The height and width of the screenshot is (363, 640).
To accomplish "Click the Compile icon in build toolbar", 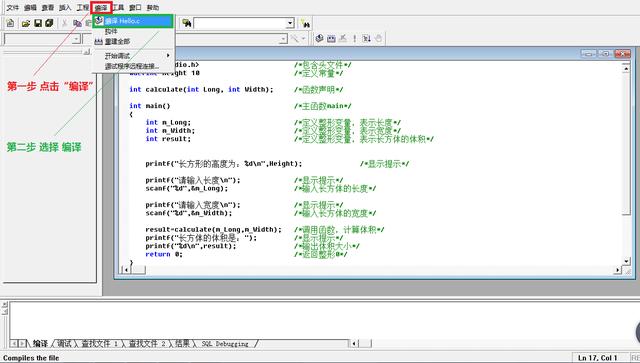I will [x=320, y=38].
